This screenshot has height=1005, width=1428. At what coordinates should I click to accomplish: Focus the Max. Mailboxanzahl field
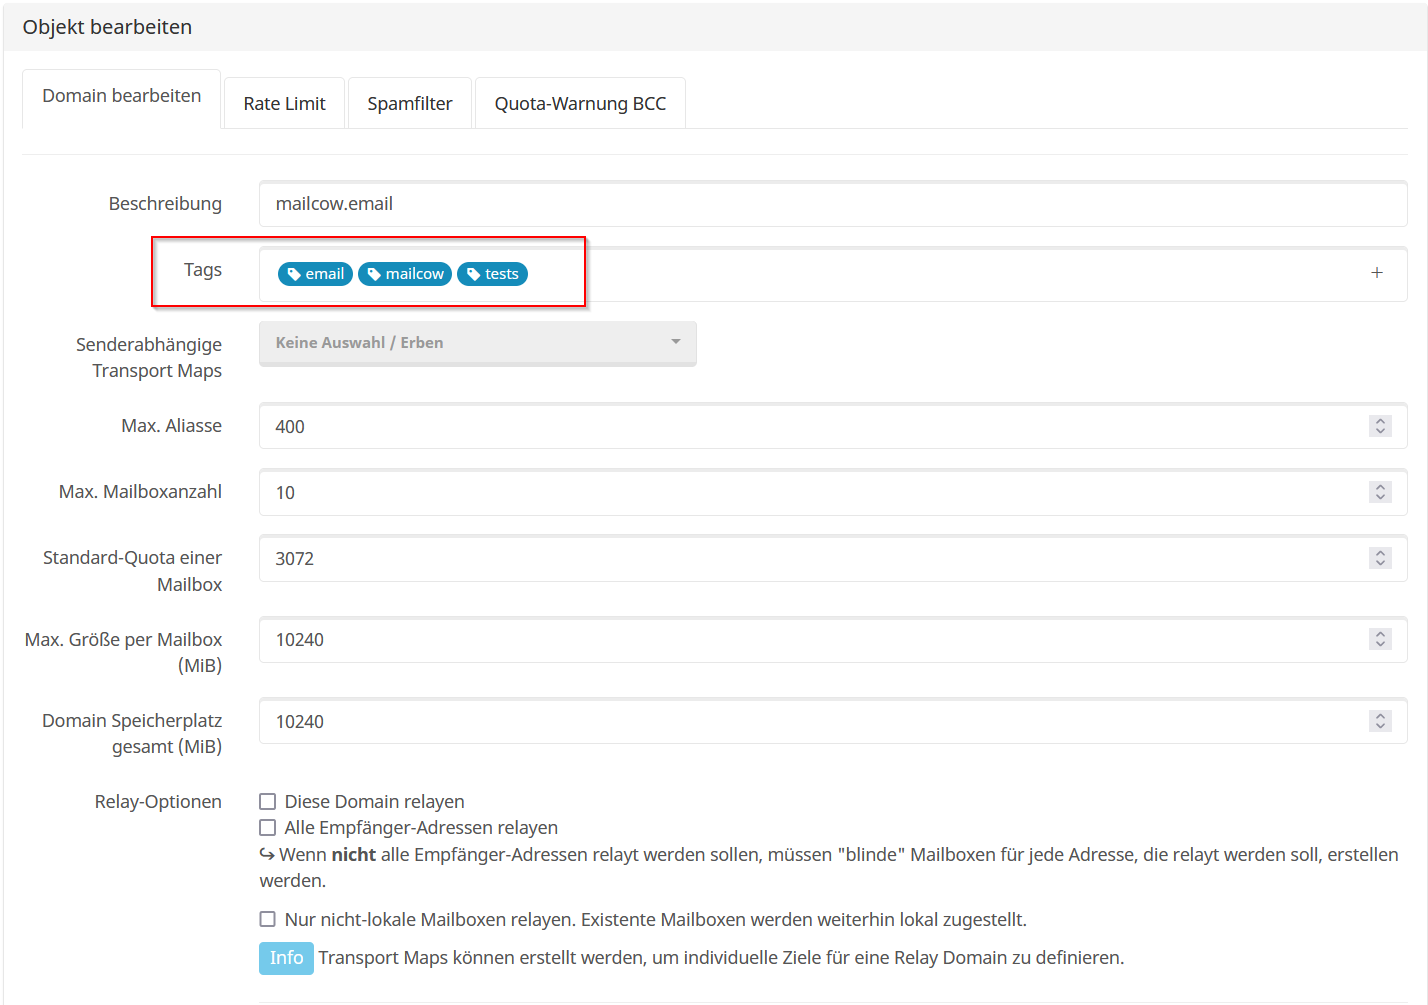[833, 493]
